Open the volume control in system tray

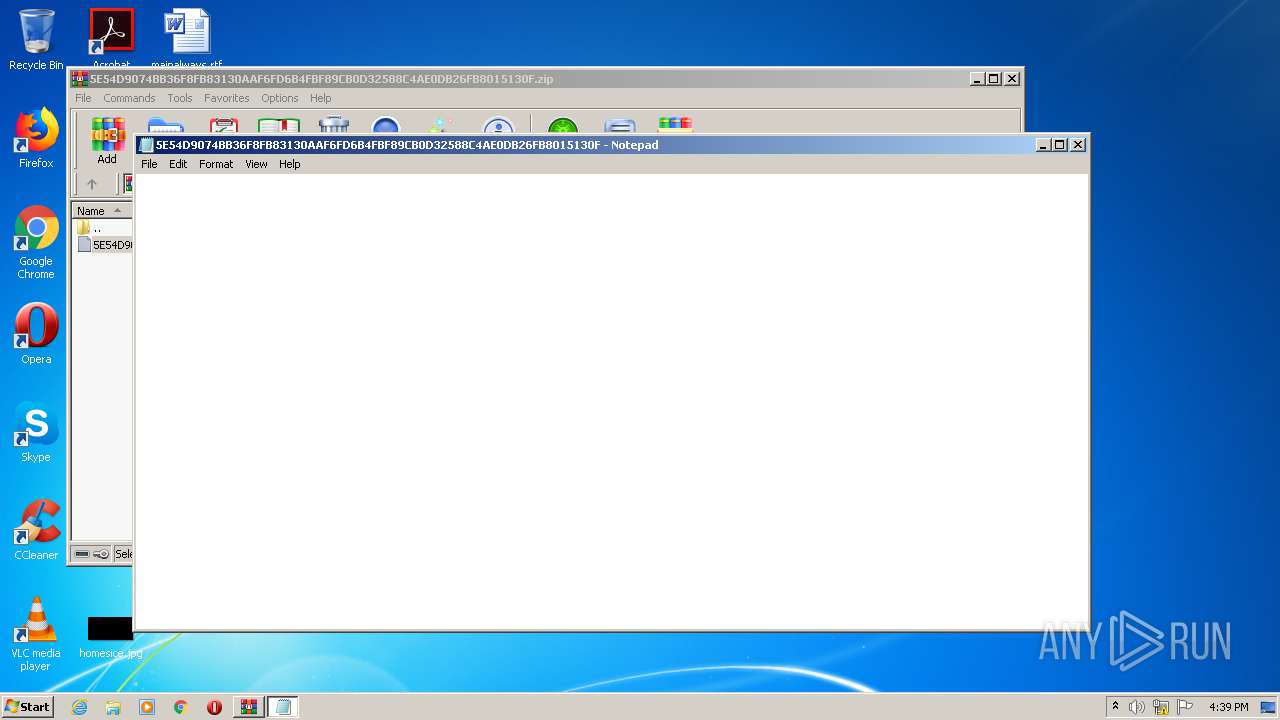1137,707
